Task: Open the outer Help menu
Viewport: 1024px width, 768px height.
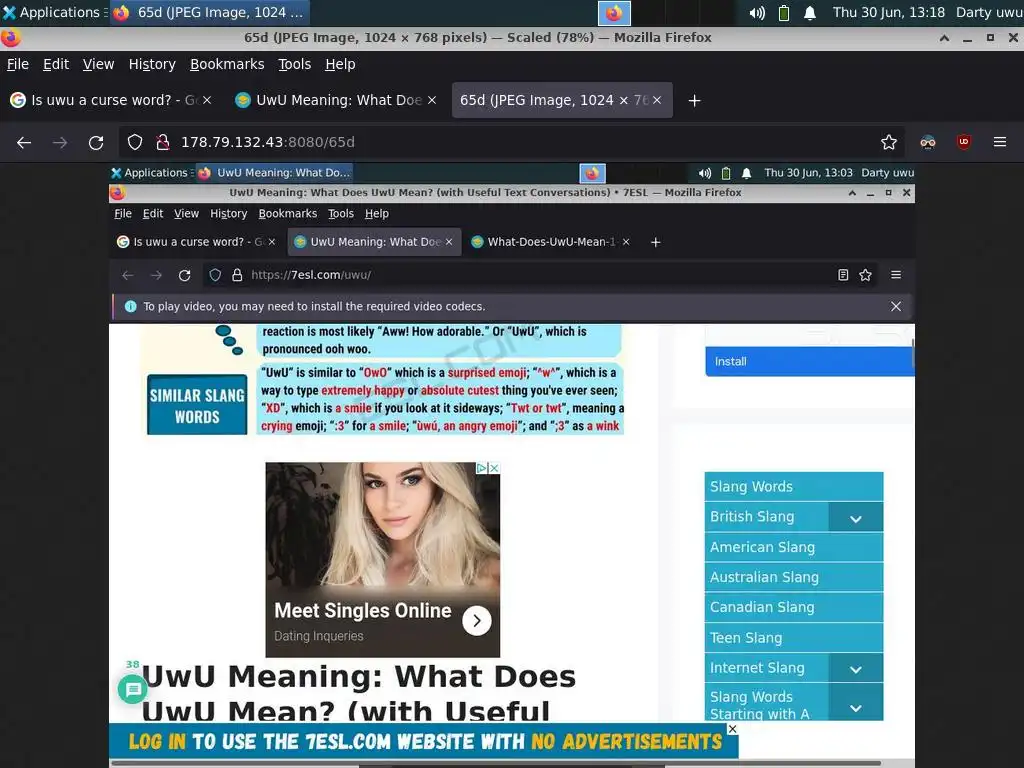Action: 340,64
